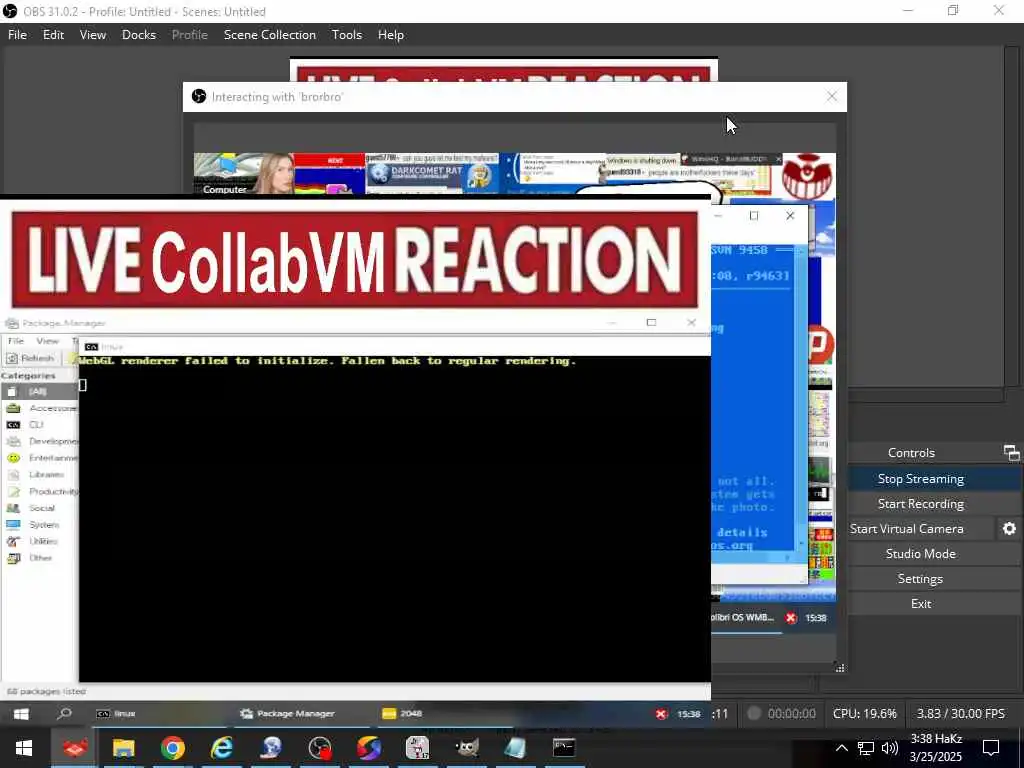The width and height of the screenshot is (1024, 768).
Task: Click the taskbar clock showing 3:38
Action: pyautogui.click(x=936, y=748)
